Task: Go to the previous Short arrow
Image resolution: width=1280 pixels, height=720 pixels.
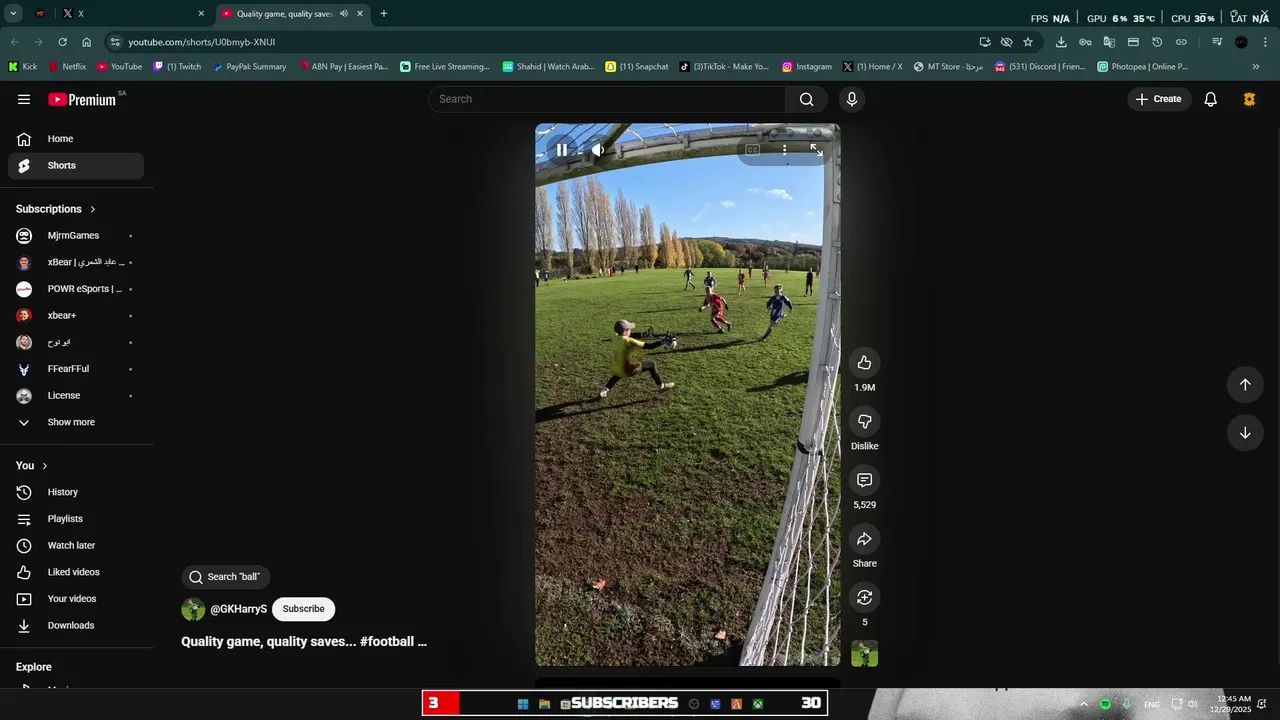Action: pyautogui.click(x=1245, y=385)
